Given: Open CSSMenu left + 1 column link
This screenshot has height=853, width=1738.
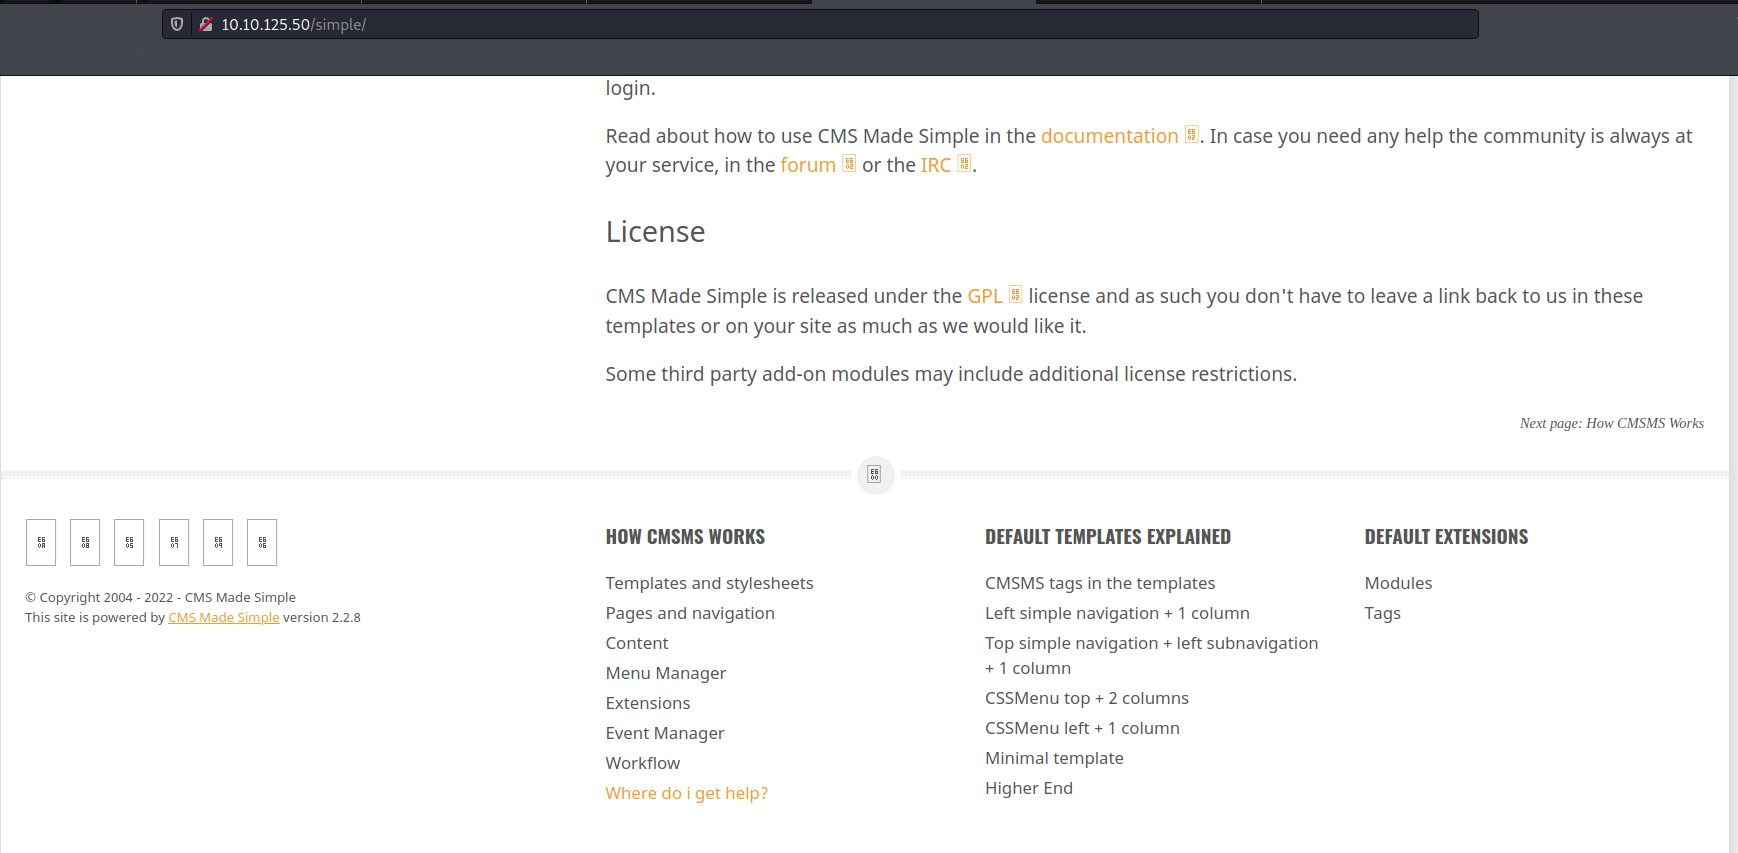Looking at the screenshot, I should 1082,728.
